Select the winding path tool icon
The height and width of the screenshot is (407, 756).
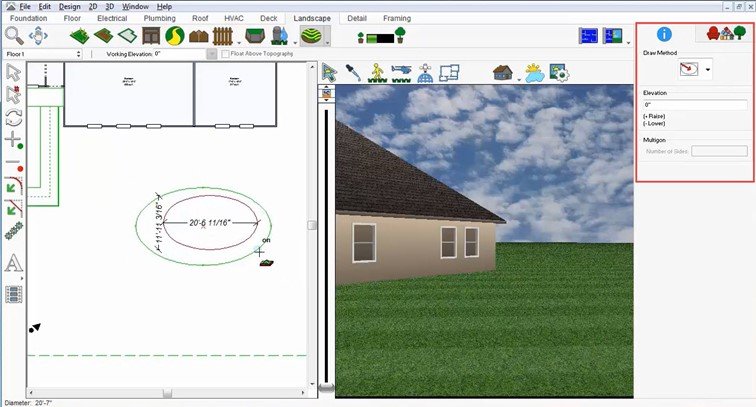pos(175,36)
